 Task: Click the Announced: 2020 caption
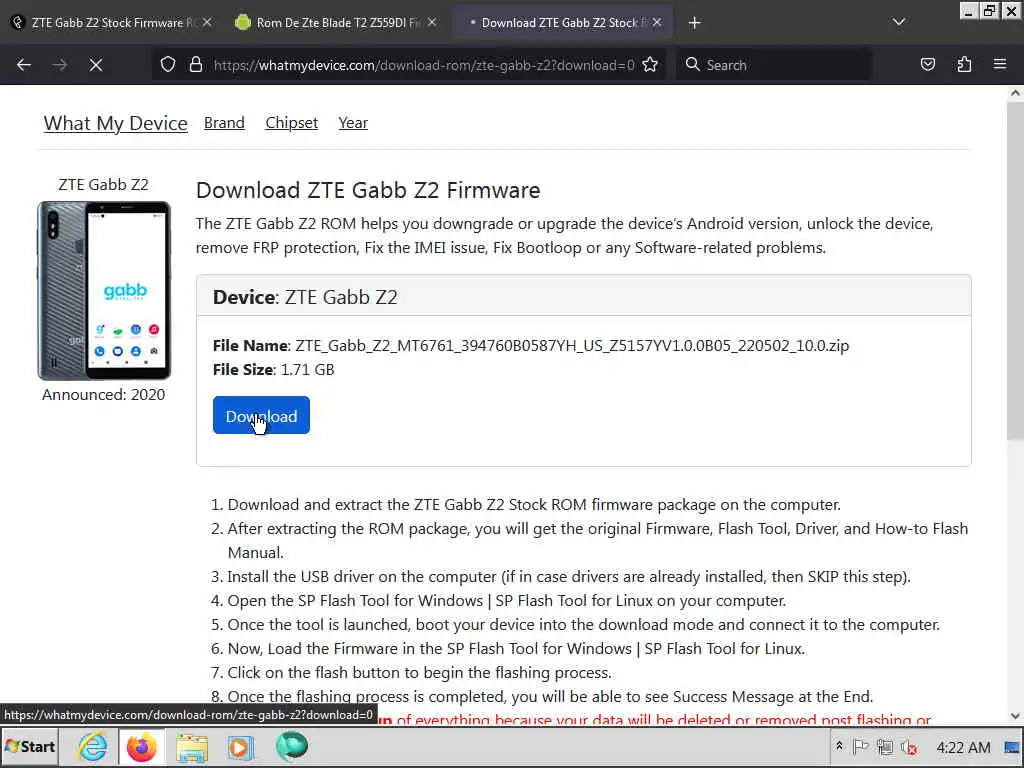coord(103,394)
